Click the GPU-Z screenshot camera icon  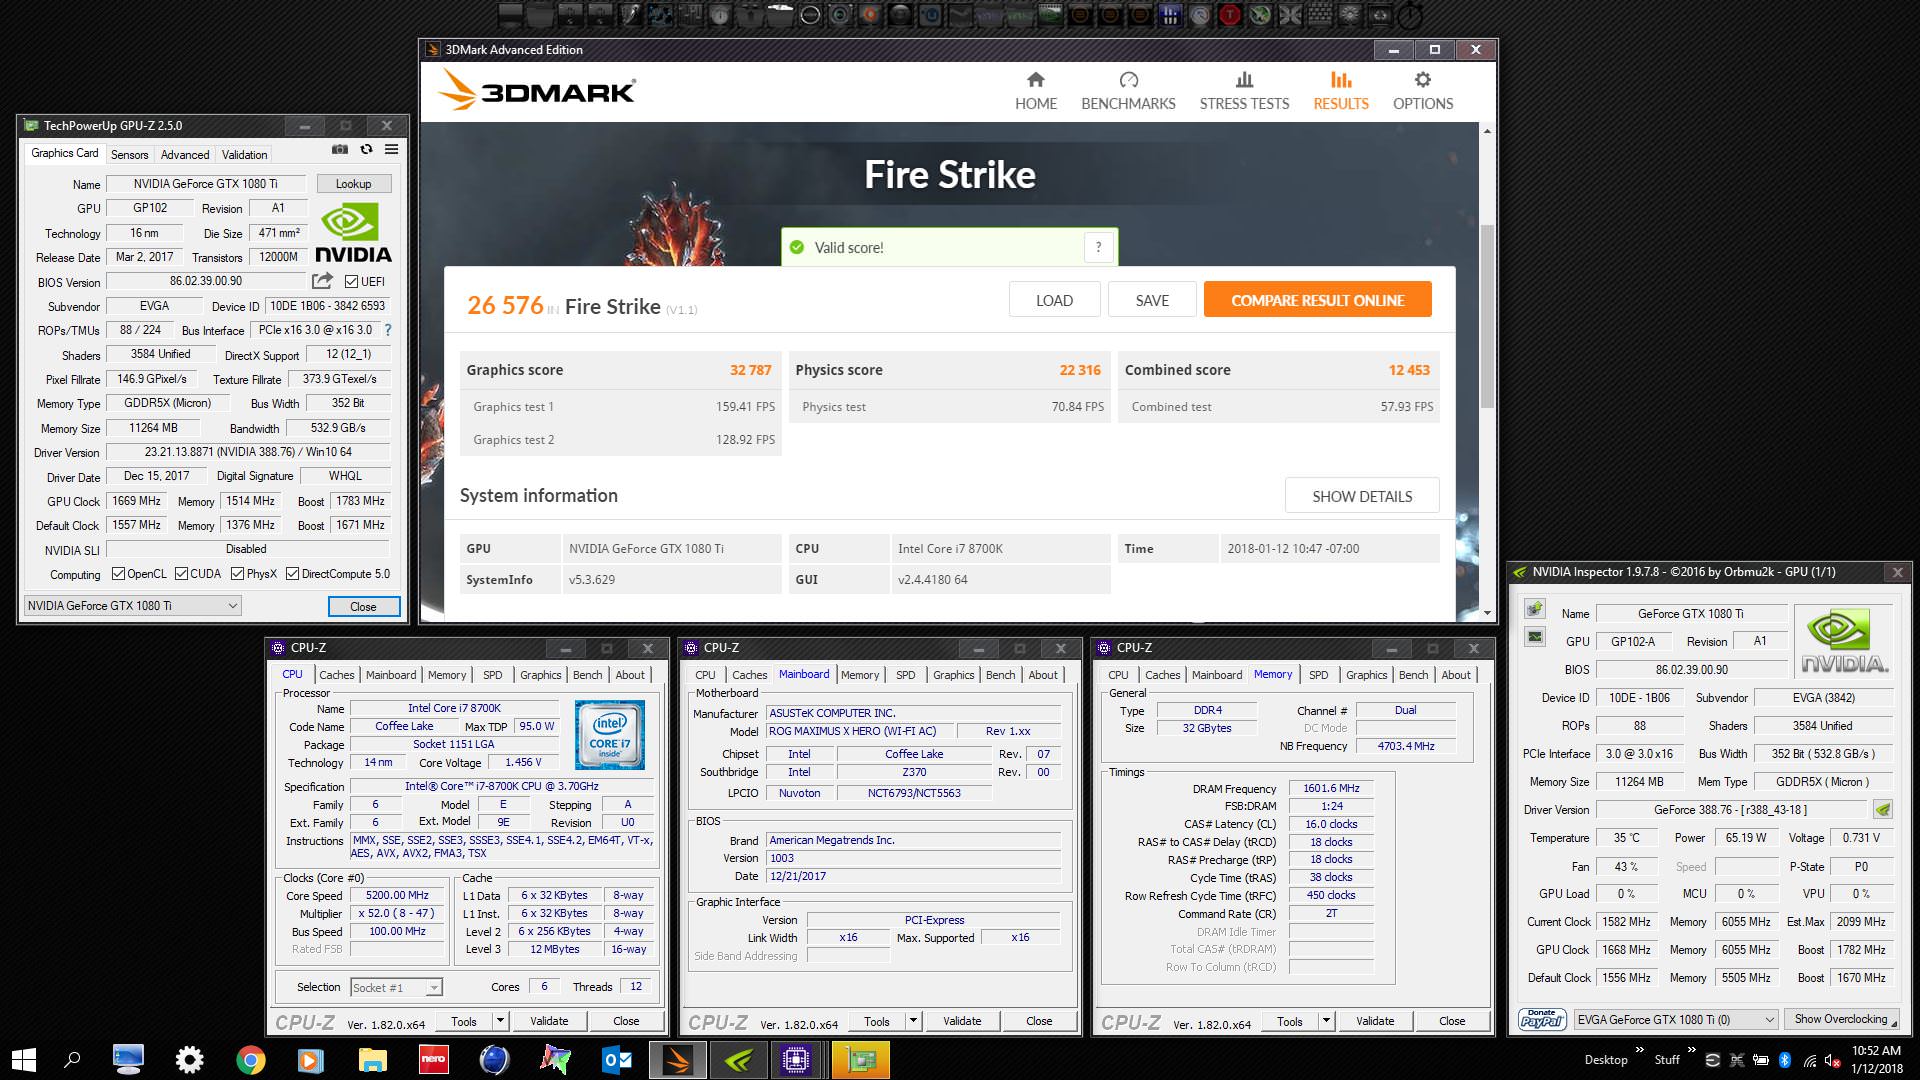[x=340, y=150]
